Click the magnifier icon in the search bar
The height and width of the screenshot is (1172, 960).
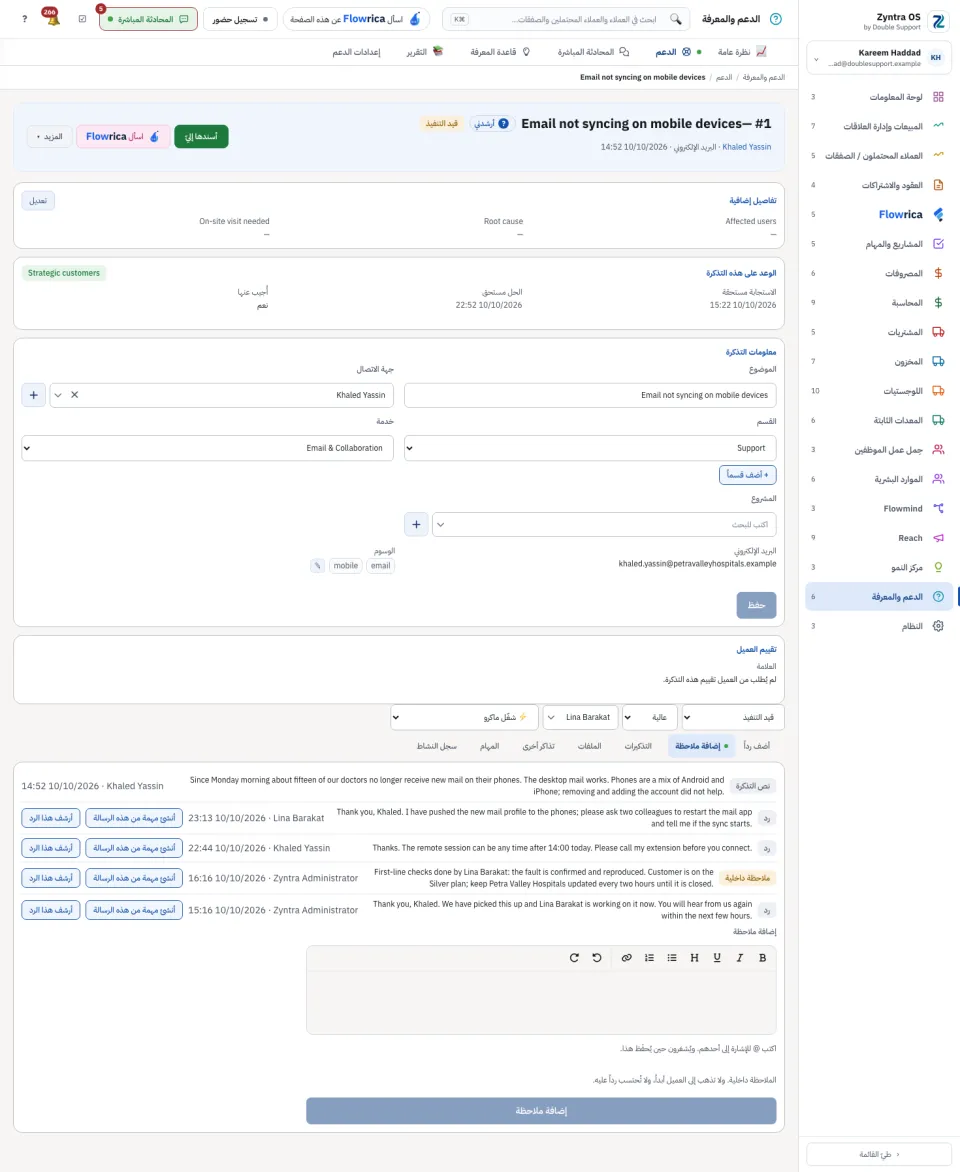pyautogui.click(x=675, y=19)
